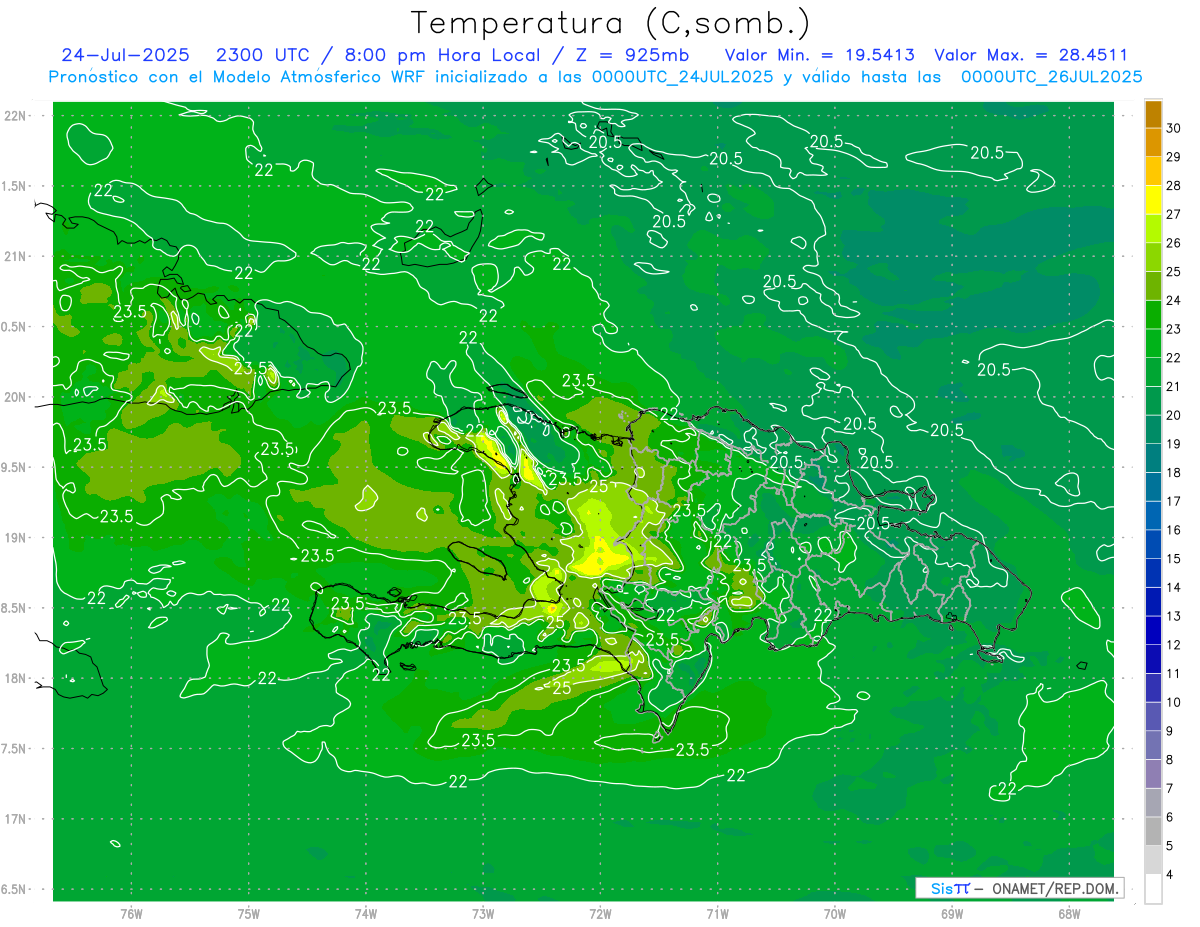
Task: Click the '72W' longitude axis label
Action: 600,914
